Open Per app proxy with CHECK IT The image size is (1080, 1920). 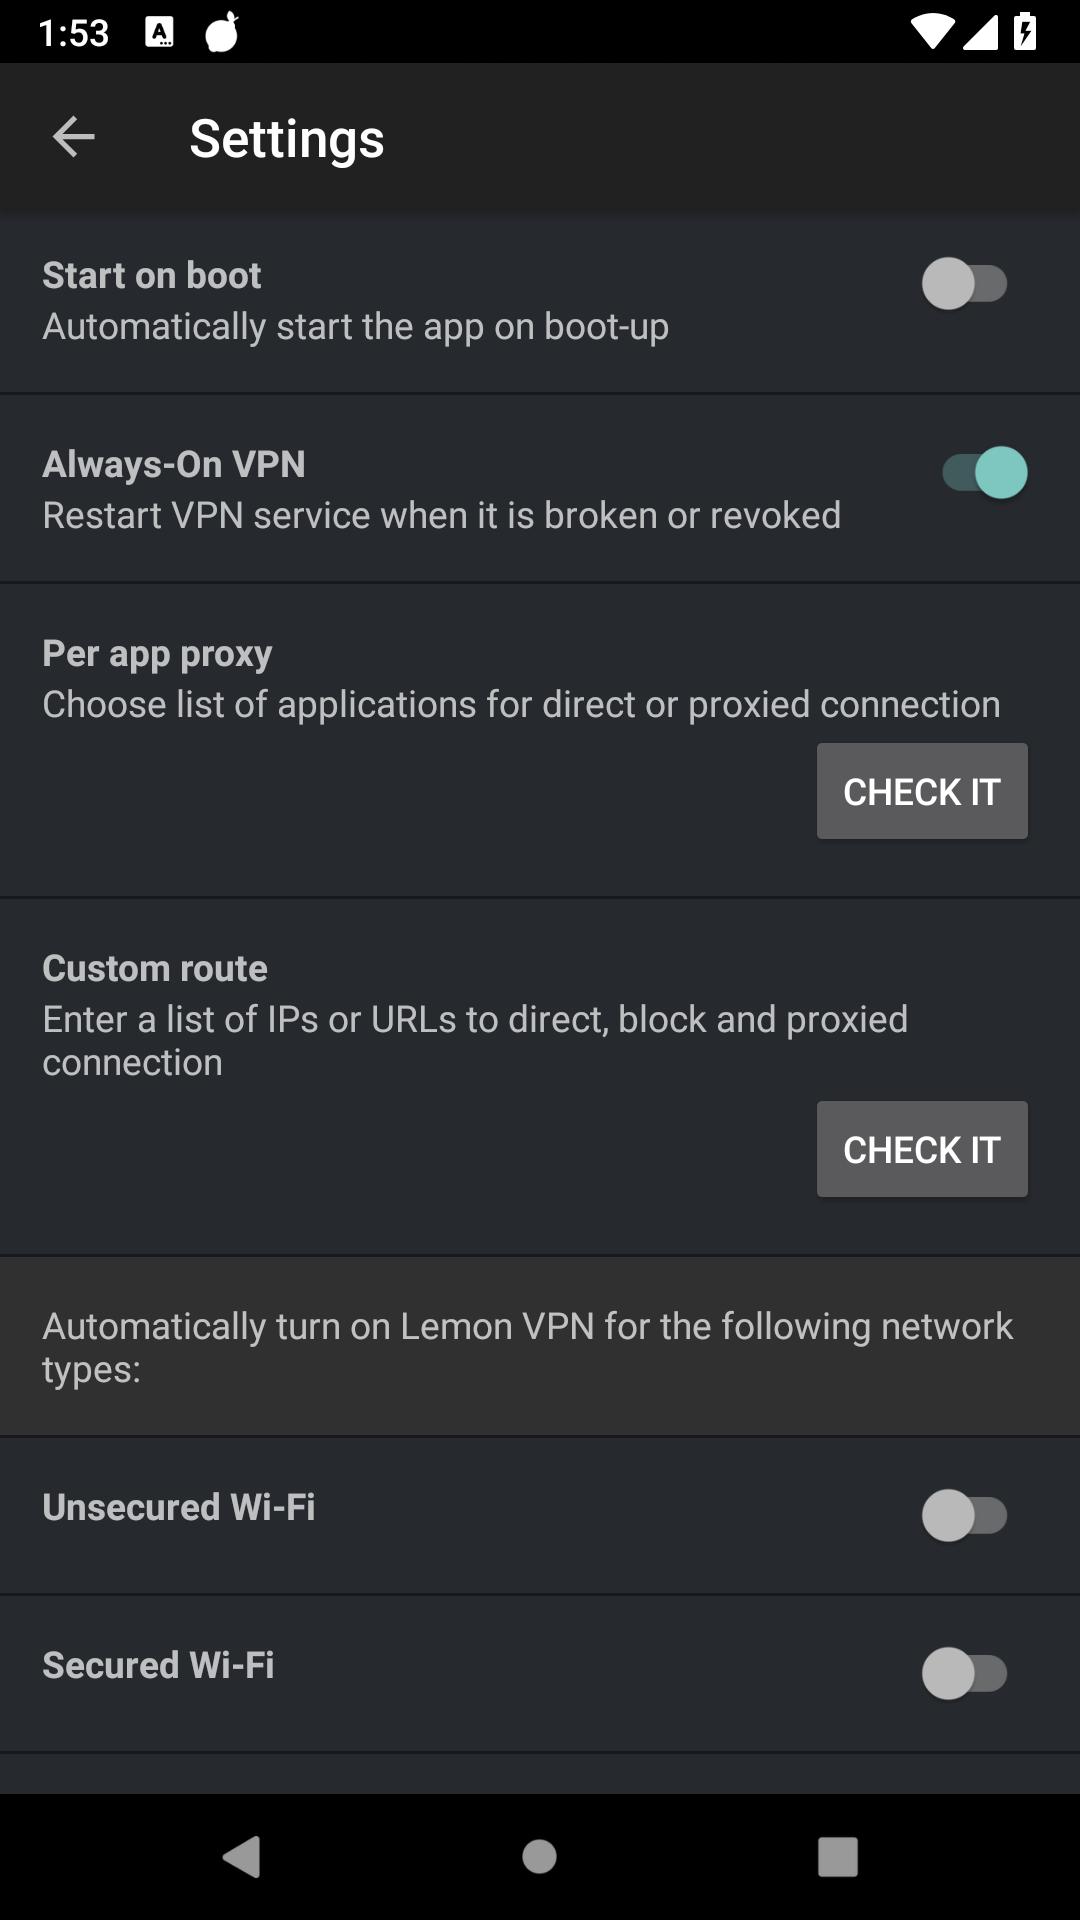point(922,791)
